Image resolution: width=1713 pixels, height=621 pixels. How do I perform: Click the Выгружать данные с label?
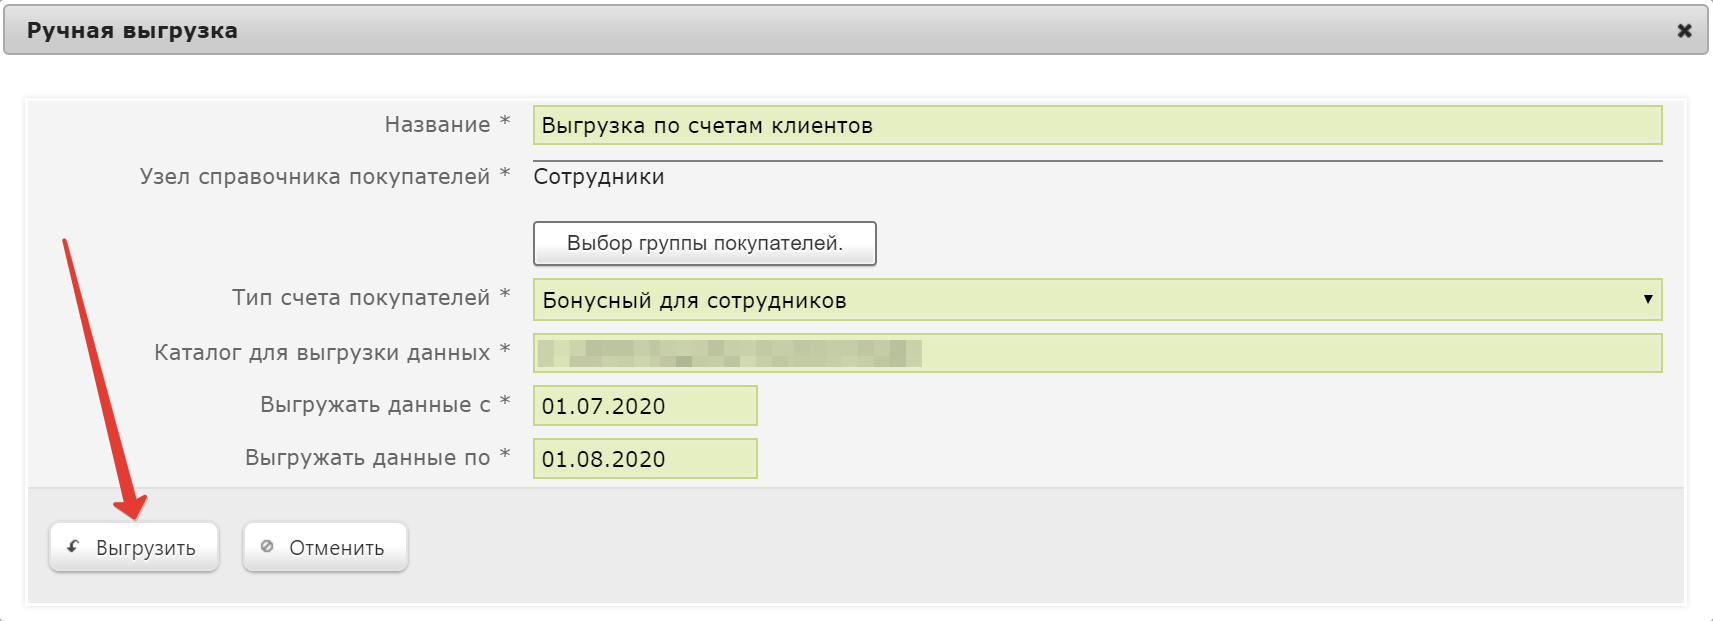tap(375, 405)
